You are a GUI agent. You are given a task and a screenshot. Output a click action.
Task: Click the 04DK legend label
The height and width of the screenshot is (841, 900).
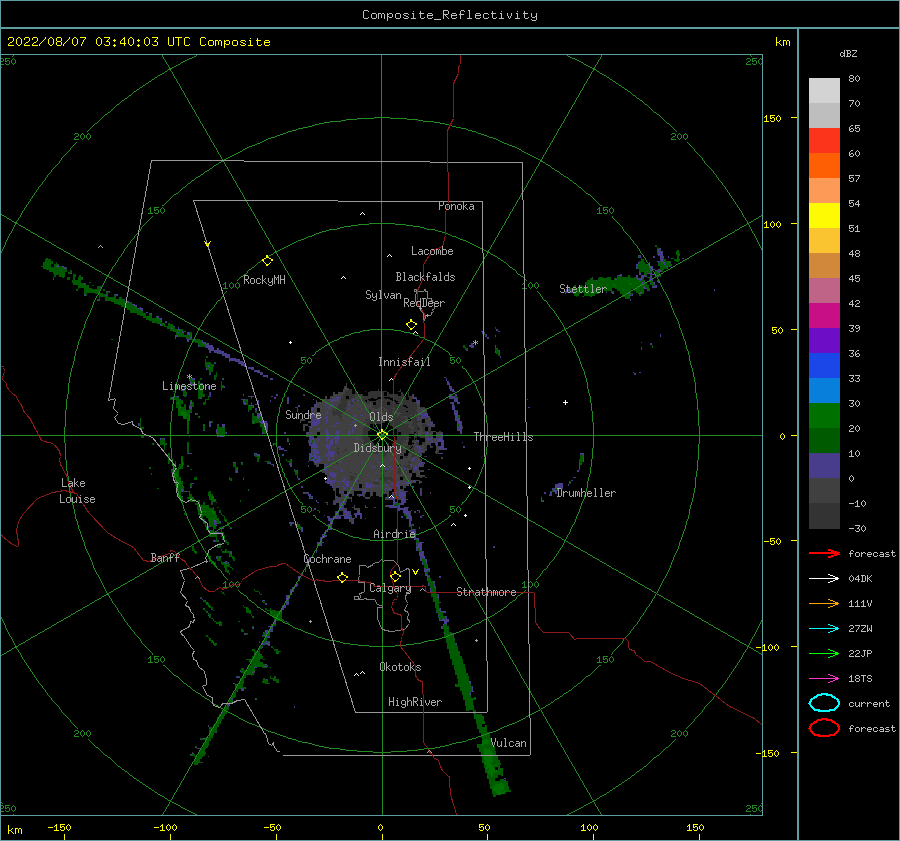point(860,579)
